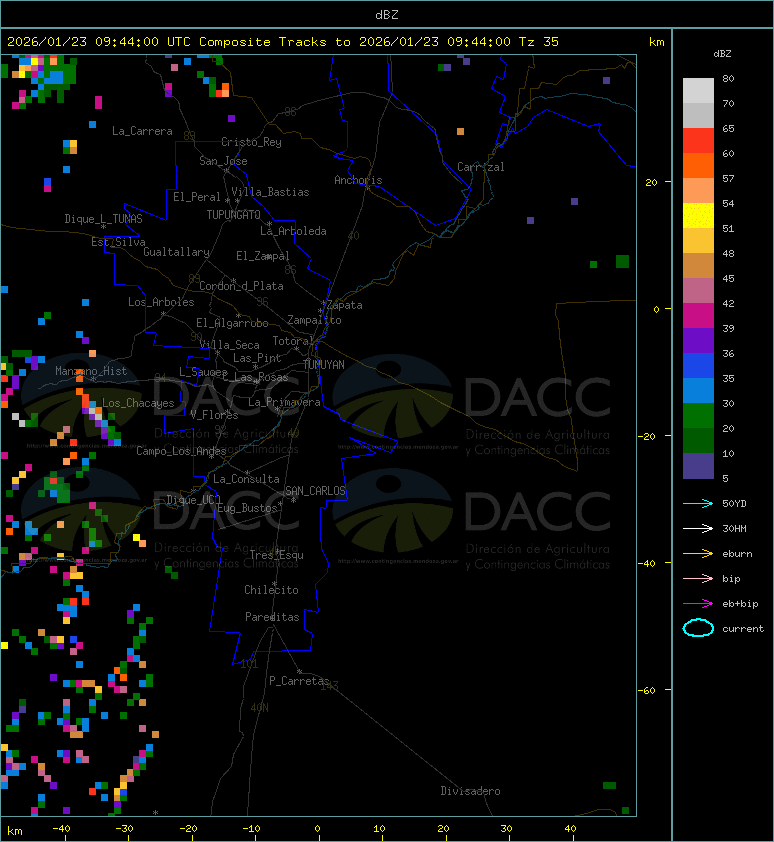This screenshot has width=774, height=842.
Task: Click the Composite Tracks timestamp header
Action: coord(283,42)
